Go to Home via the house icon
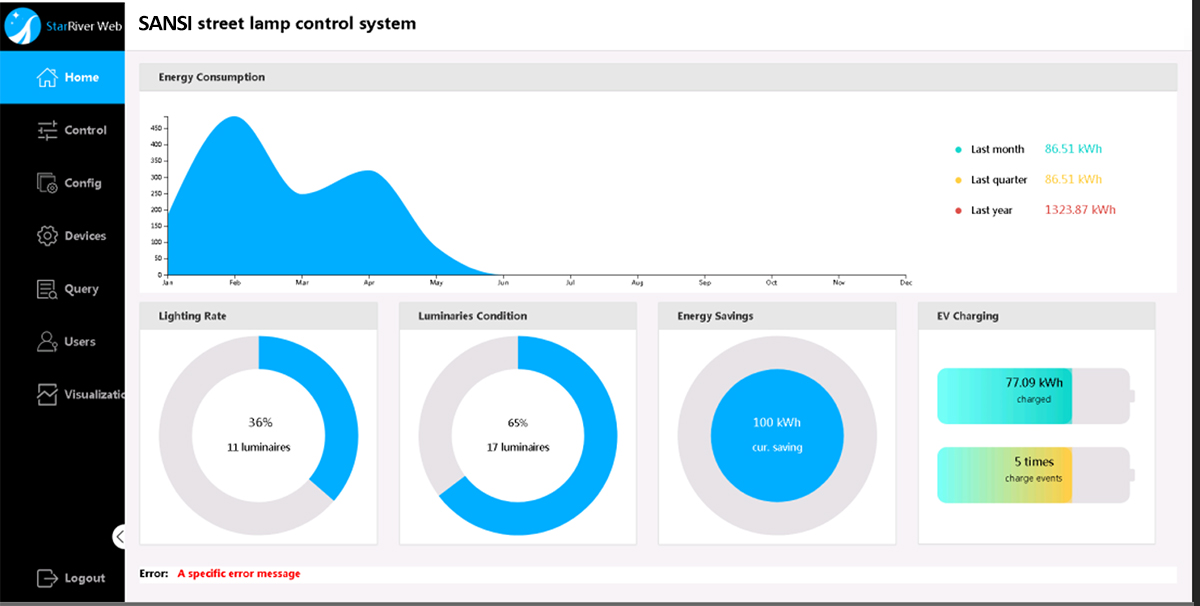Image resolution: width=1200 pixels, height=606 pixels. (x=46, y=77)
